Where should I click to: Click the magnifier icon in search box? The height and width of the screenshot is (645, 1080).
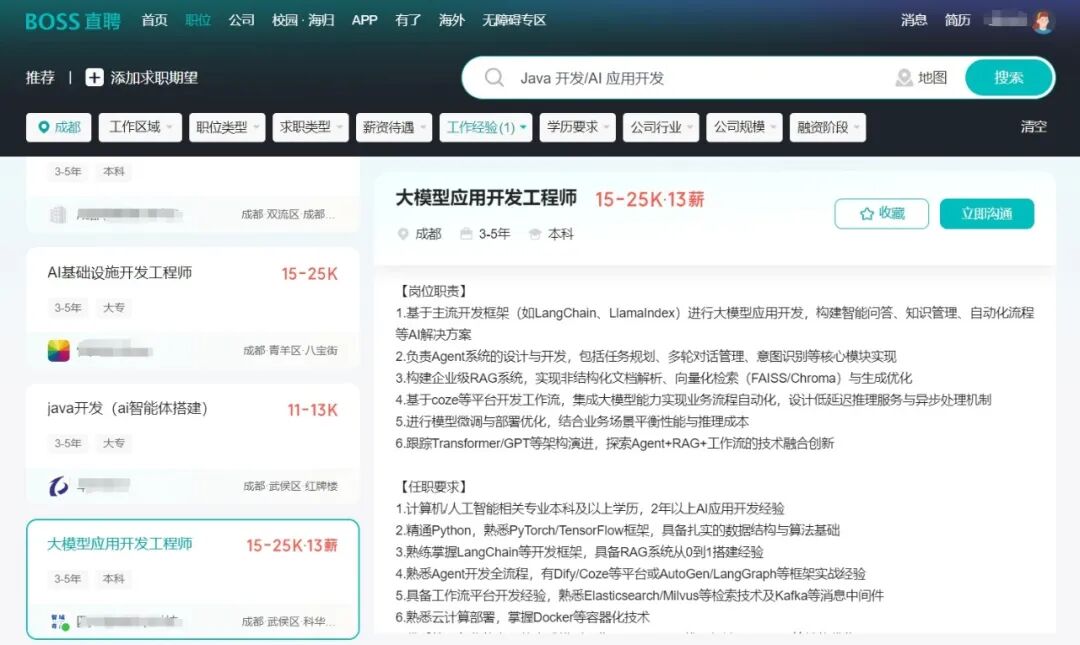point(494,77)
